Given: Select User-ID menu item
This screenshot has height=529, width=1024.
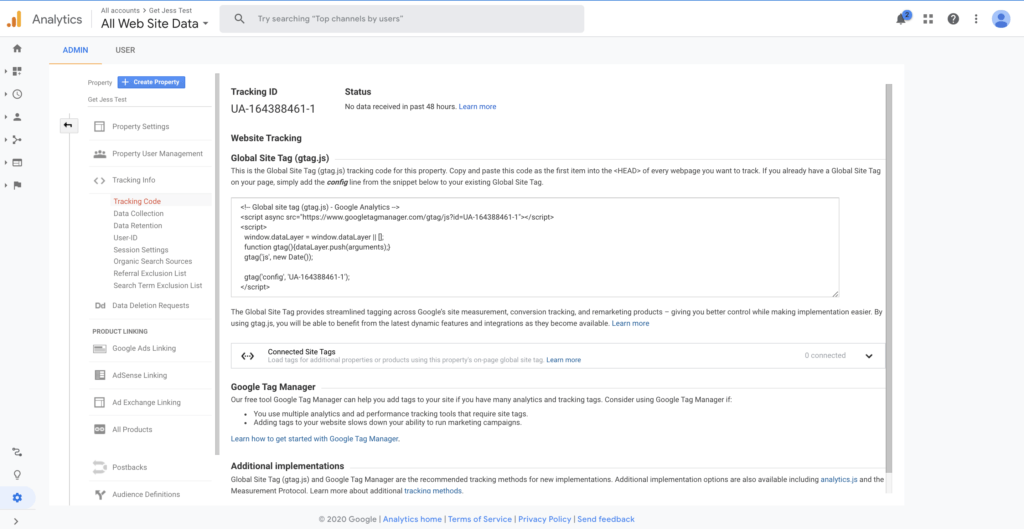Looking at the screenshot, I should tap(125, 238).
